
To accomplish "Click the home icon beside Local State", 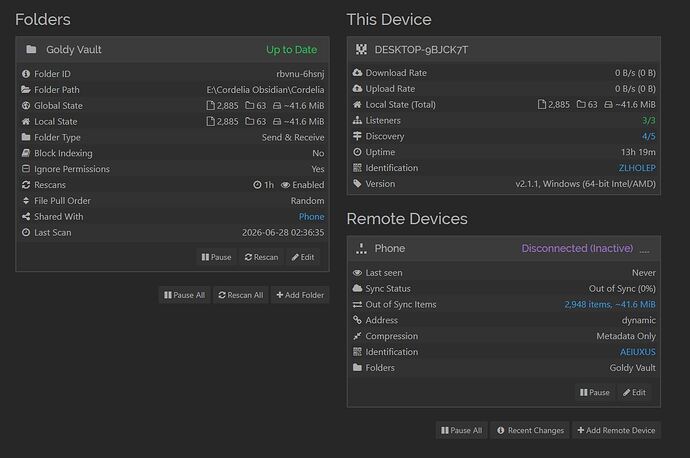I will pos(26,121).
